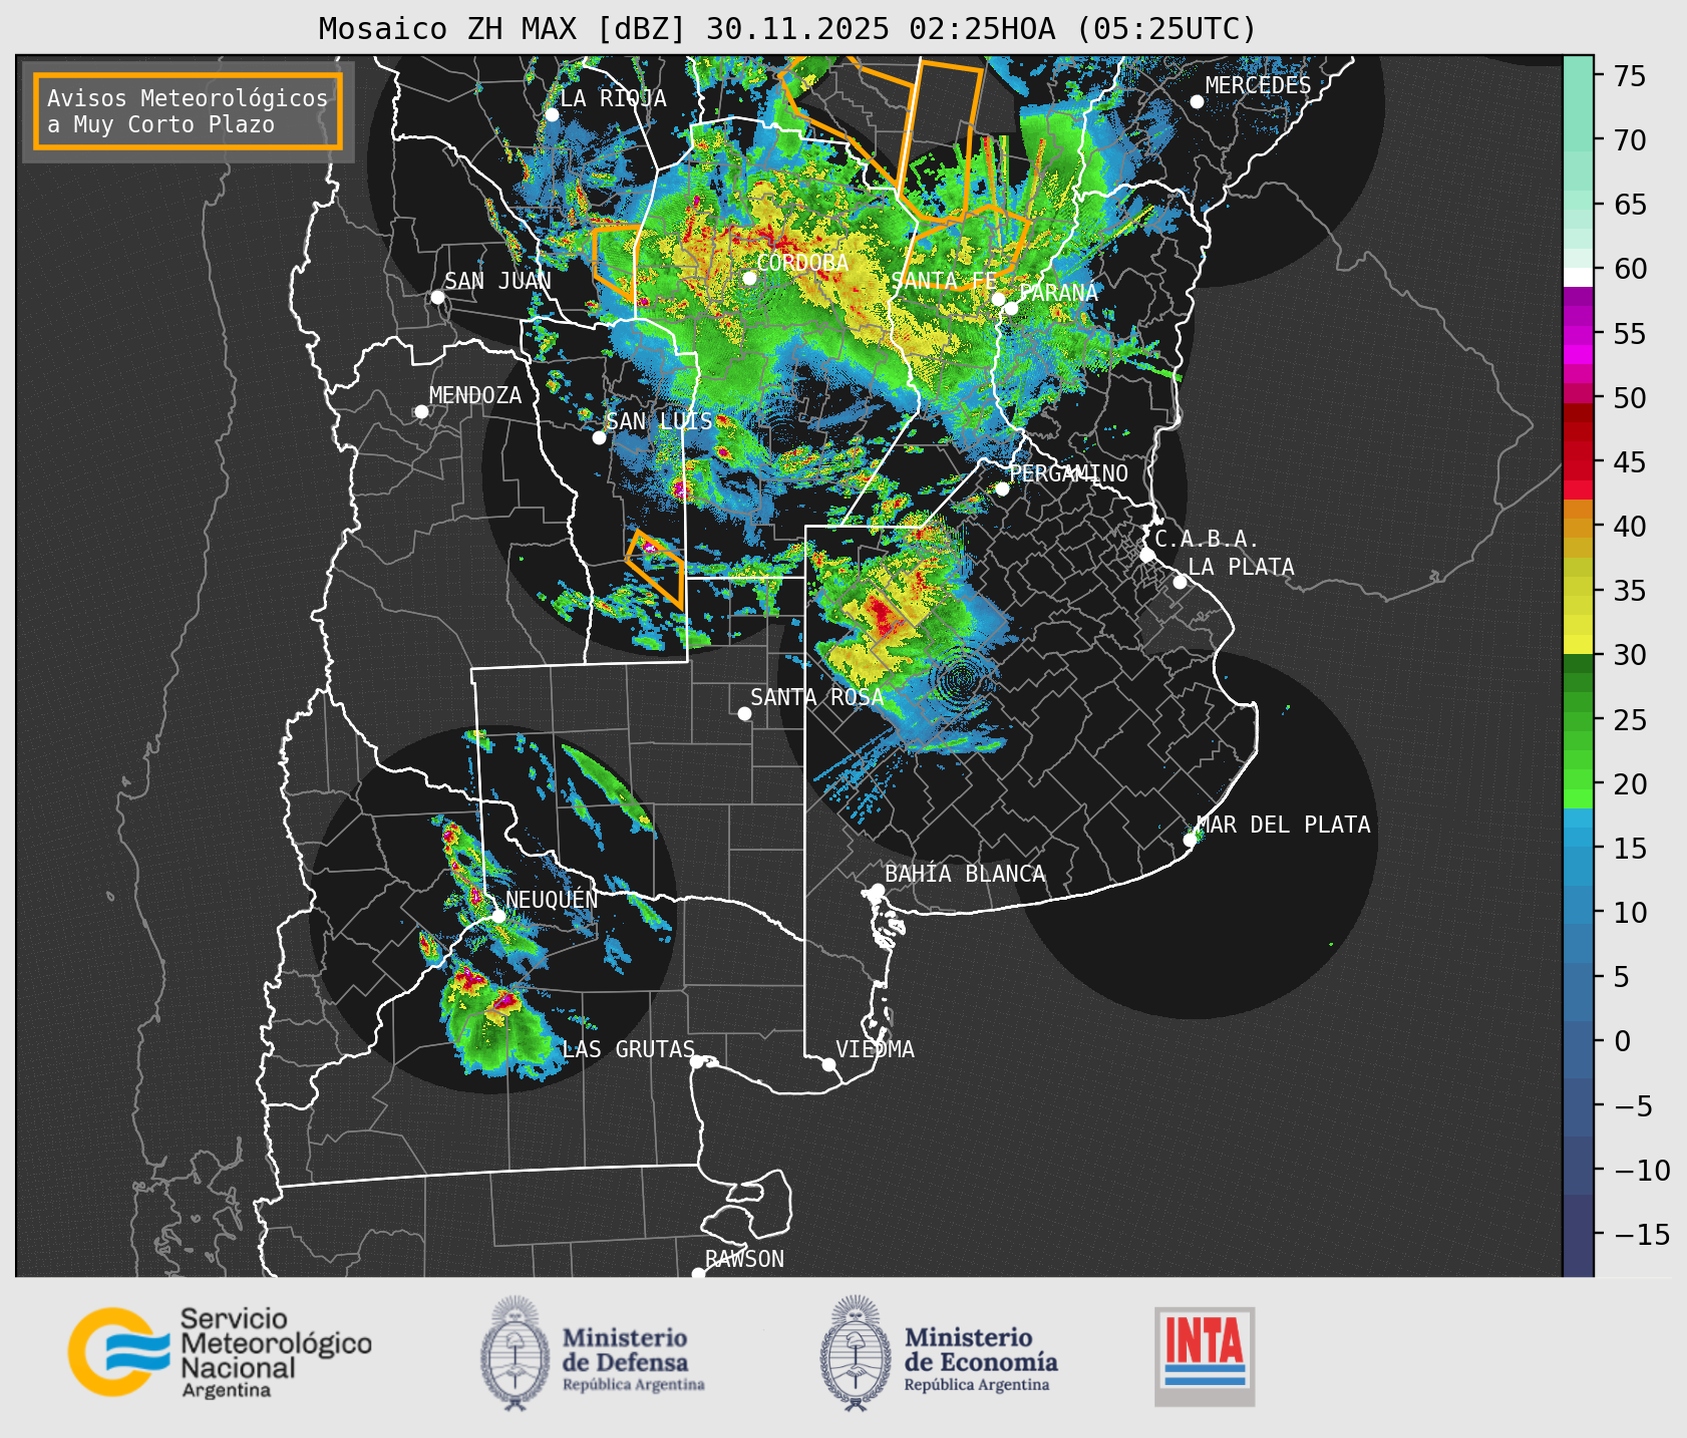This screenshot has height=1438, width=1687.
Task: Click the Neuquén city marker dot
Action: (x=498, y=916)
